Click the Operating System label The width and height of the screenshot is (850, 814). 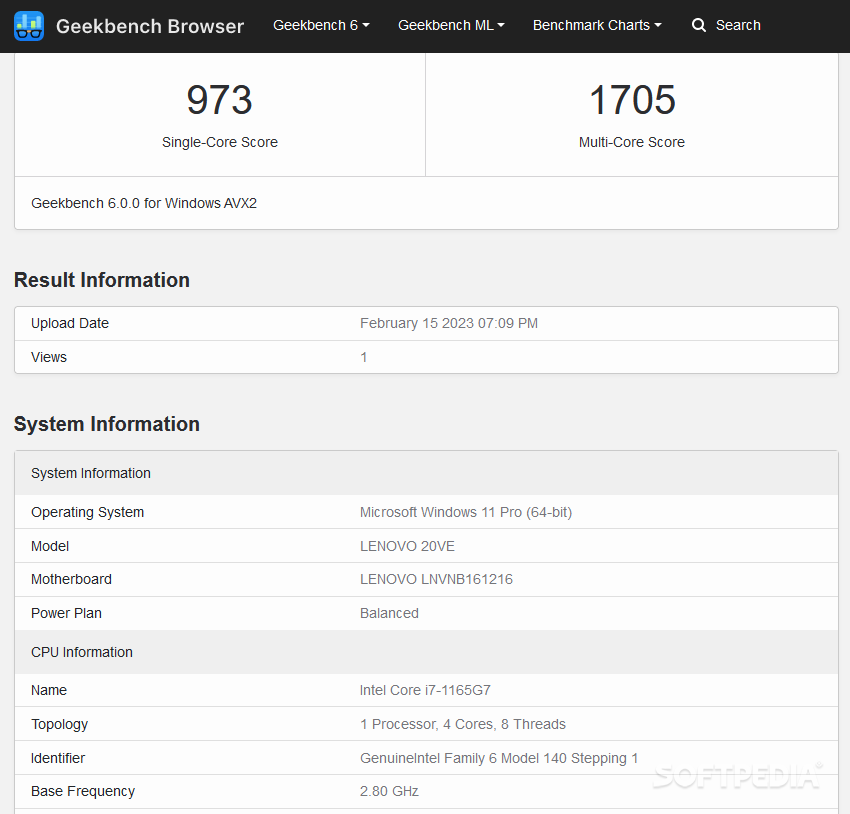(87, 512)
